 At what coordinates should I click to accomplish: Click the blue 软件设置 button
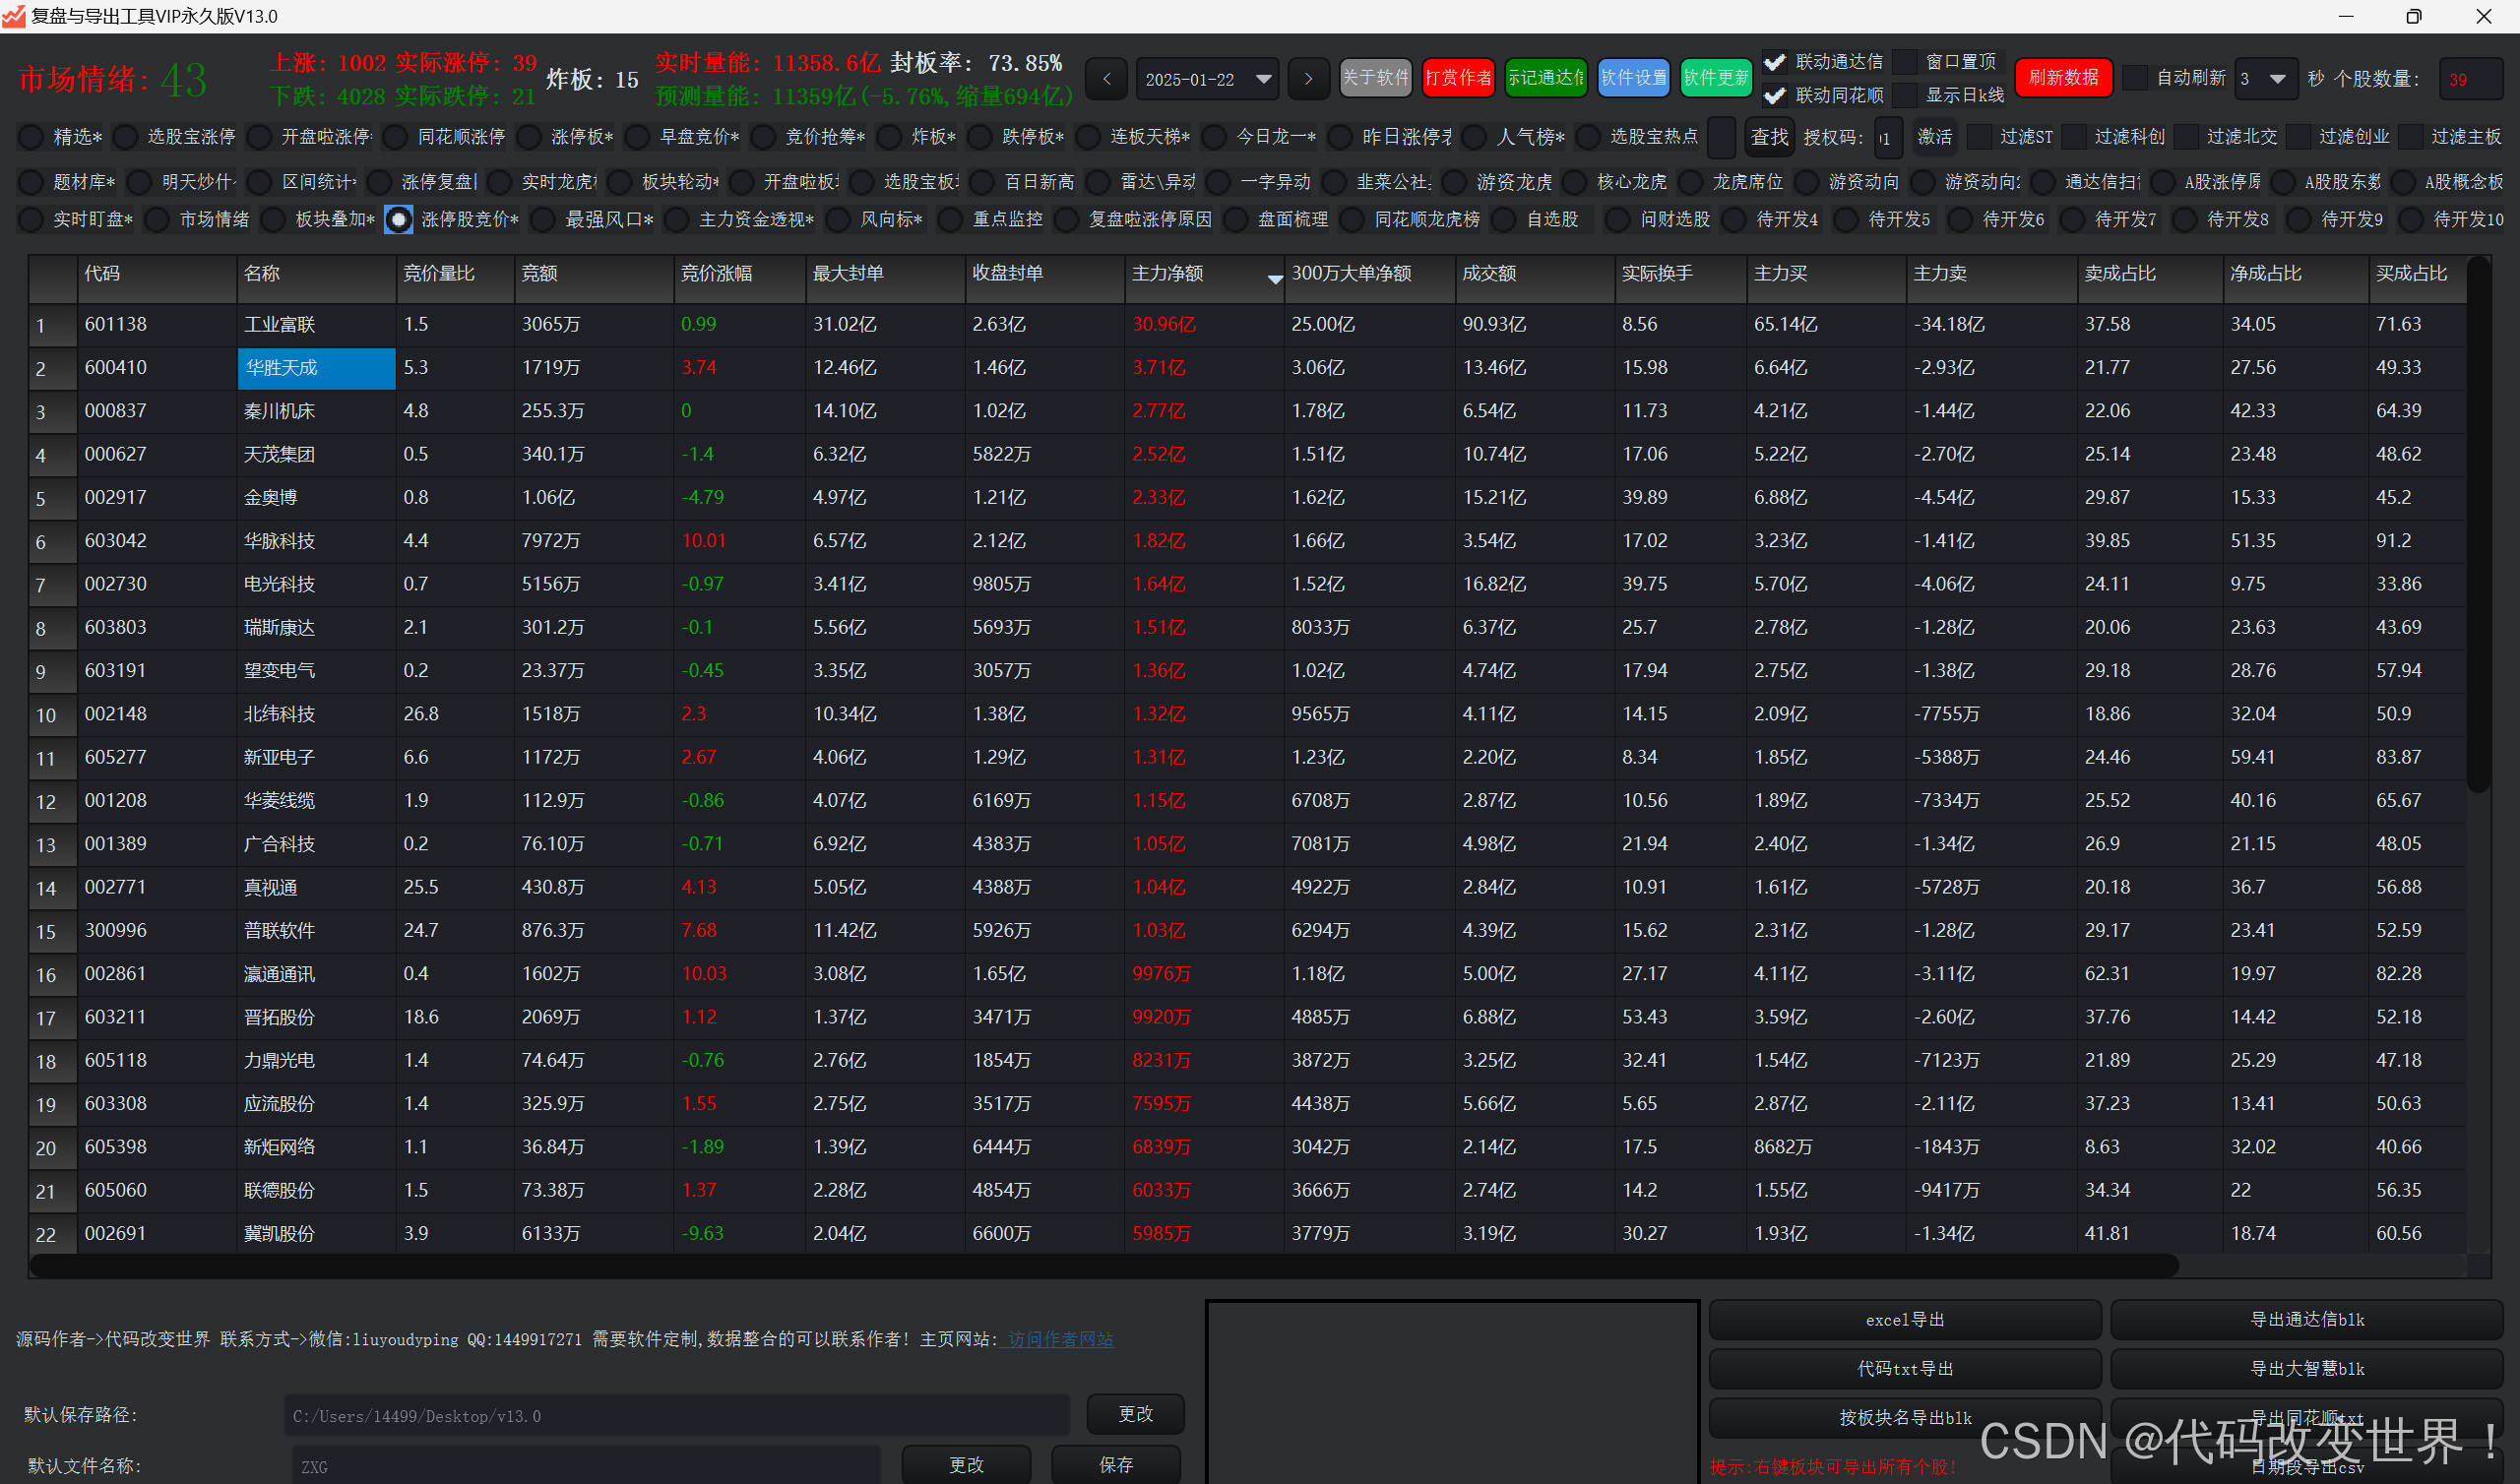click(x=1633, y=78)
